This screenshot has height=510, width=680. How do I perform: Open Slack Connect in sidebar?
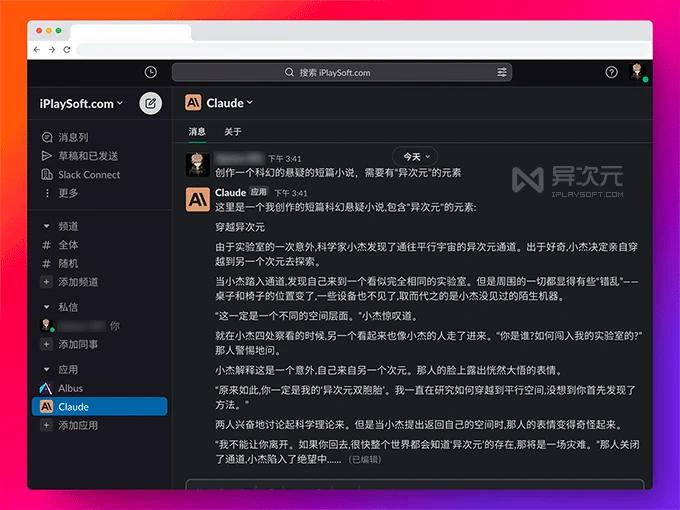click(81, 174)
